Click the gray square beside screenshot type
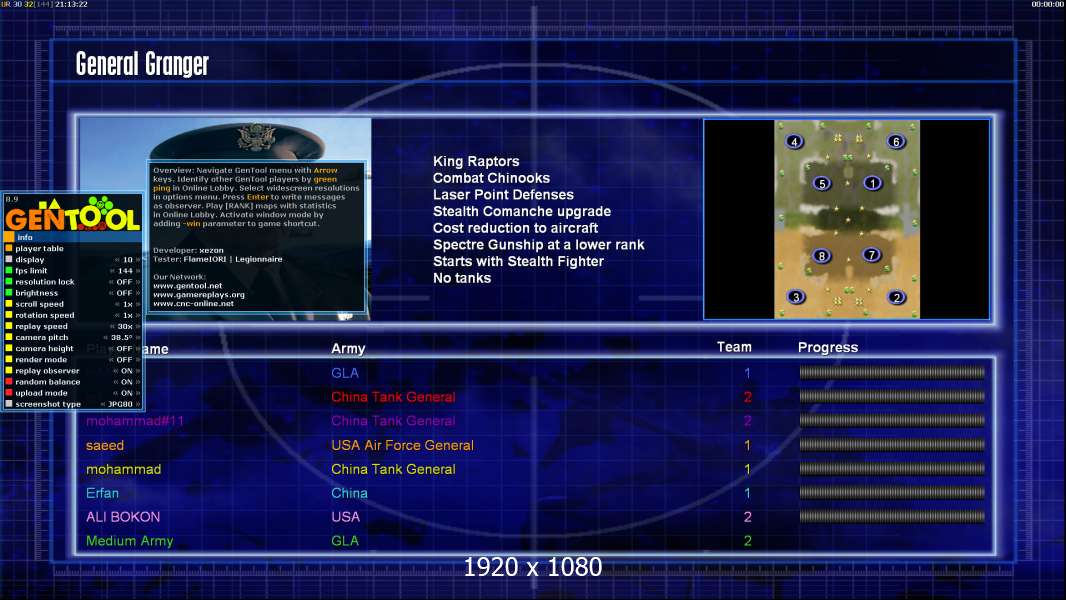The image size is (1066, 600). click(9, 404)
